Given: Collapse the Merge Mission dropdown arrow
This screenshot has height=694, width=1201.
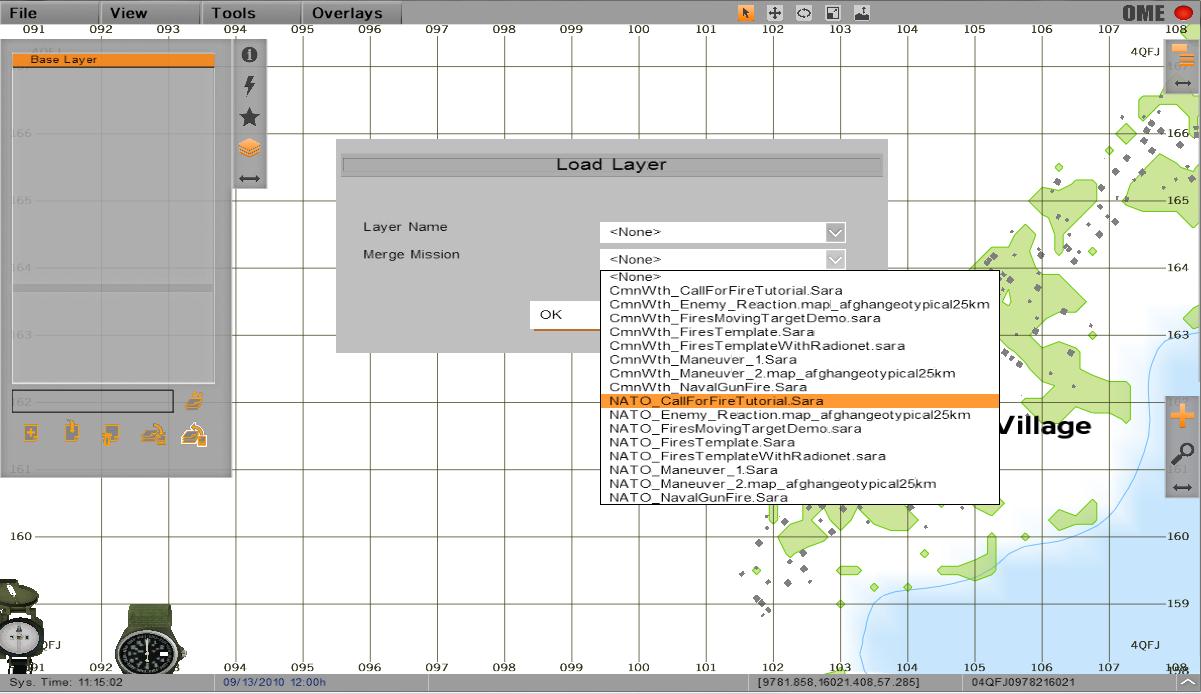Looking at the screenshot, I should (x=836, y=260).
